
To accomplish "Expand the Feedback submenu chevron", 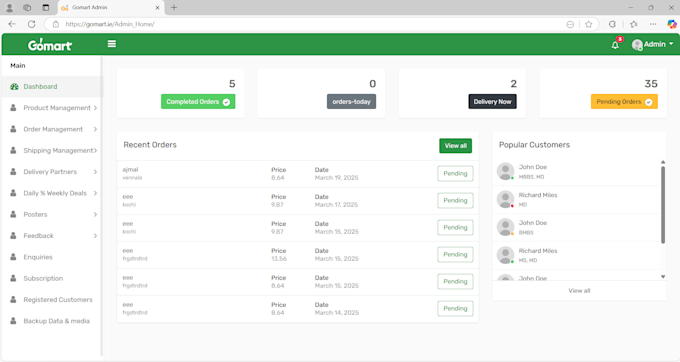I will point(95,235).
